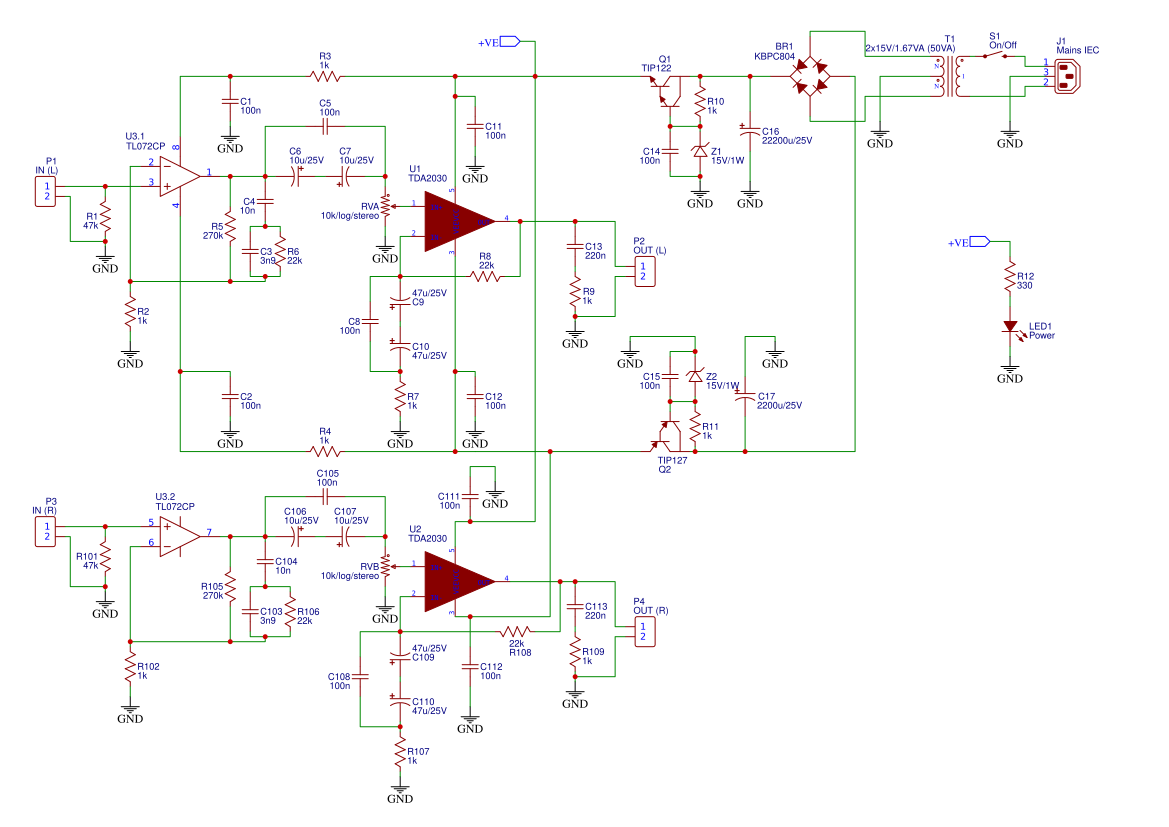This screenshot has height=827, width=1169.
Task: Select the R10 1k resistor symbol
Action: pyautogui.click(x=699, y=101)
